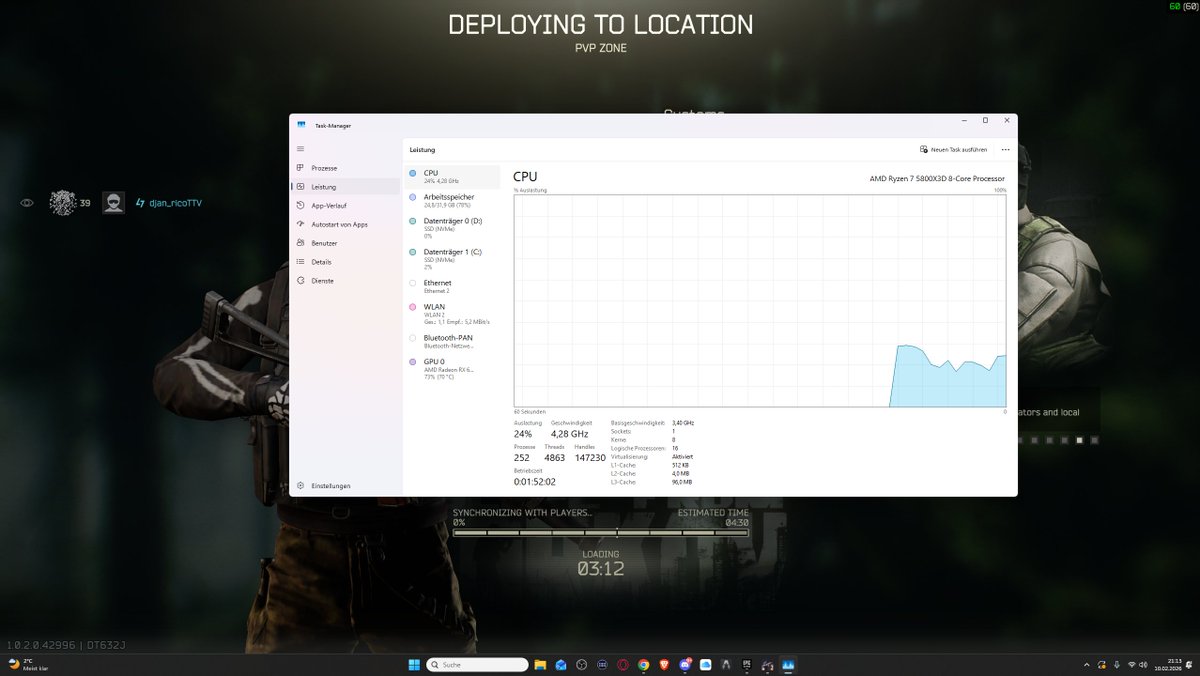Go to Autostart von Apps
Viewport: 1200px width, 676px height.
pyautogui.click(x=345, y=224)
